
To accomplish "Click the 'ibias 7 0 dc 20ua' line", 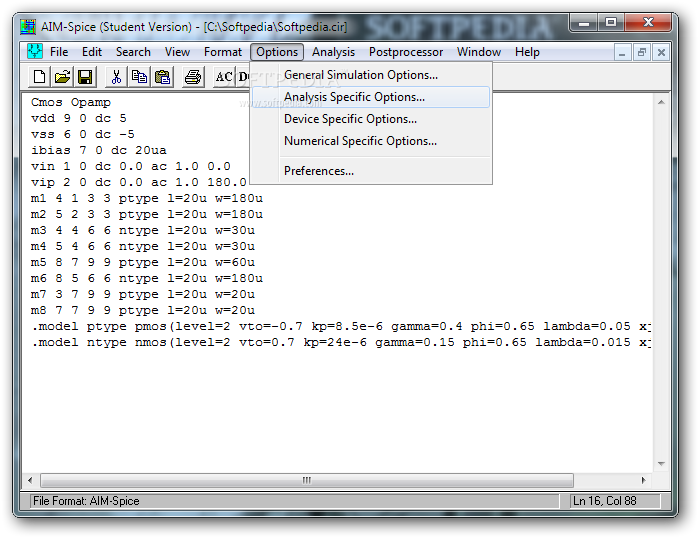I will pyautogui.click(x=99, y=151).
